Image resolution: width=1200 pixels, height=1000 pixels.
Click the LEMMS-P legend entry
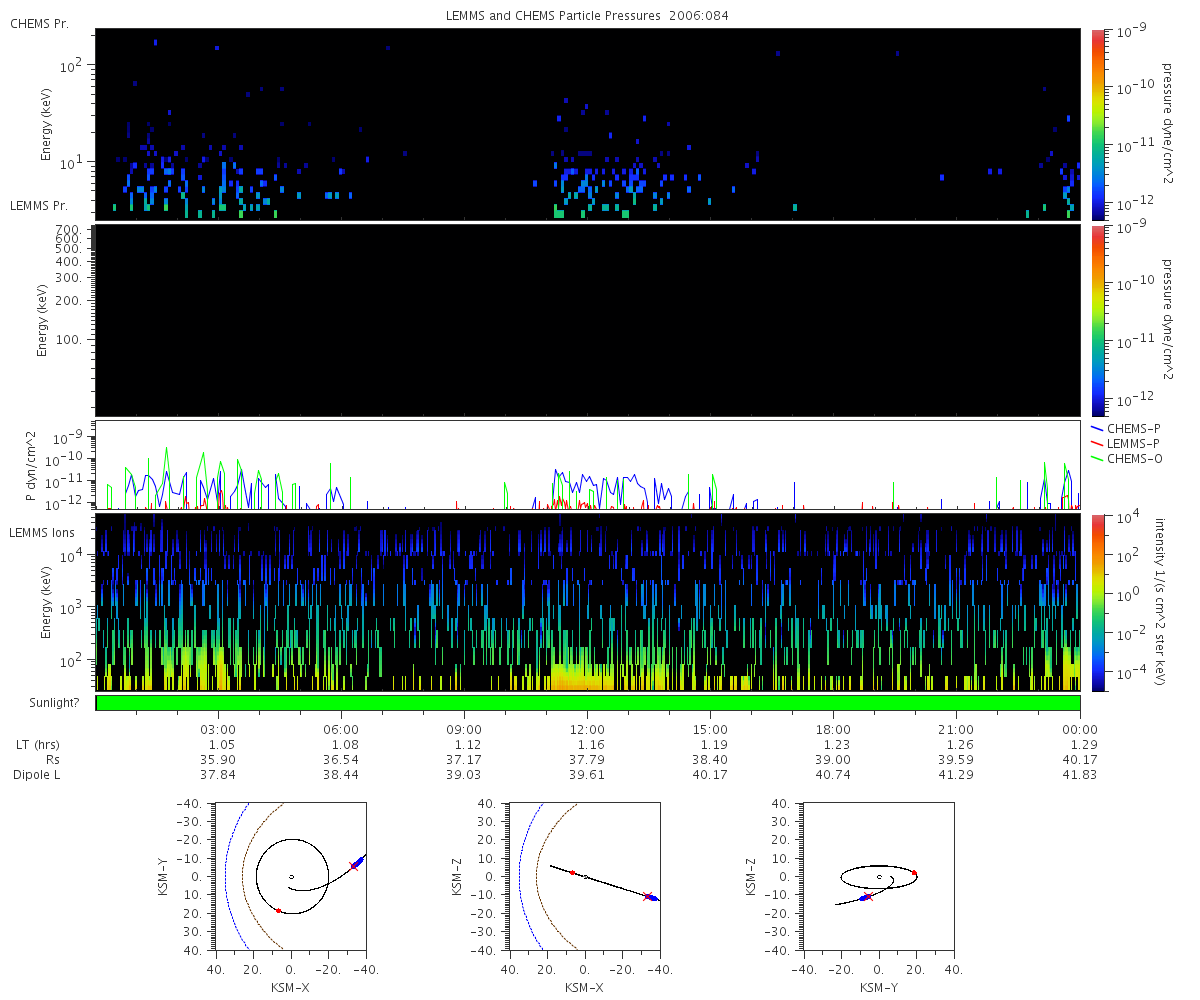(1127, 443)
